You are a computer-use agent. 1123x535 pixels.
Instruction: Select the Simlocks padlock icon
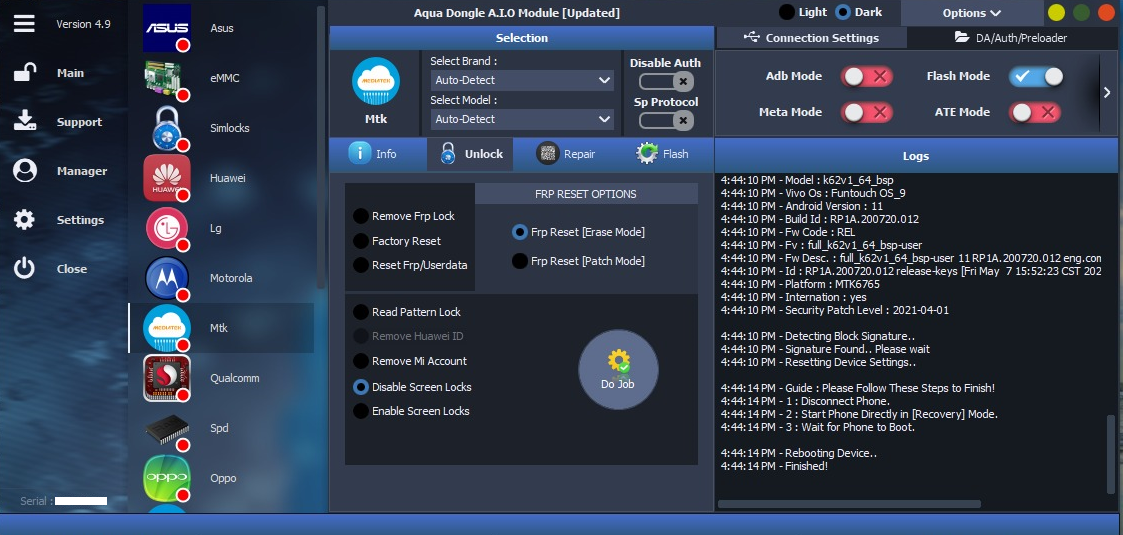(169, 128)
